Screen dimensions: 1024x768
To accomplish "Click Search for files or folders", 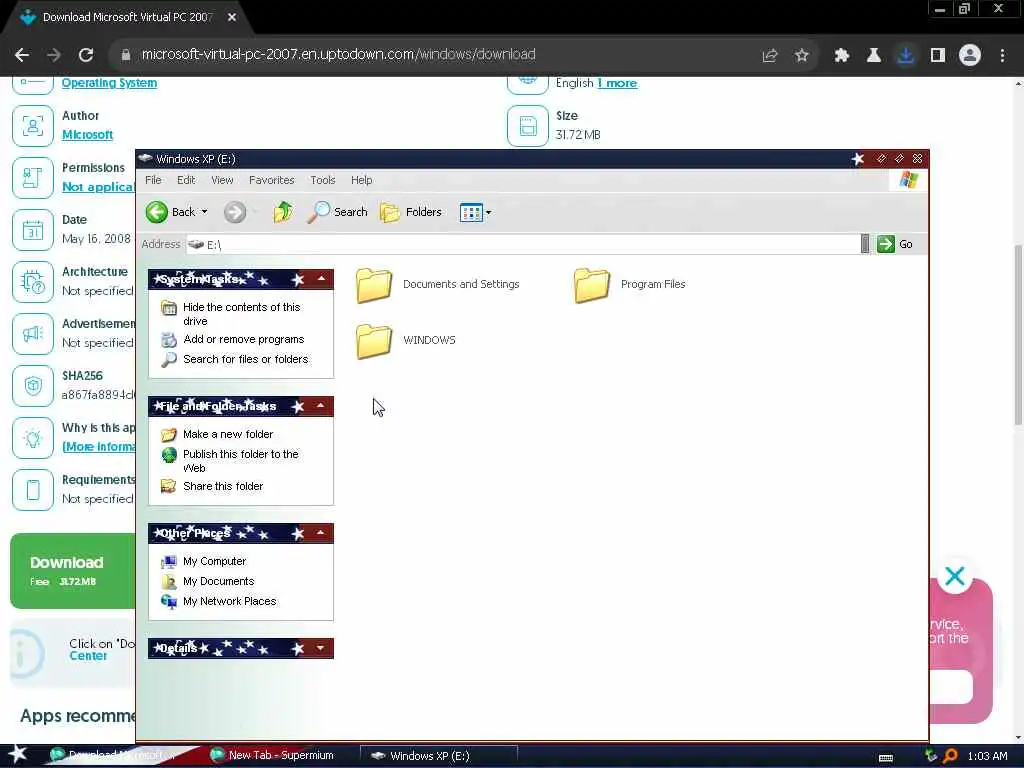I will (x=235, y=359).
